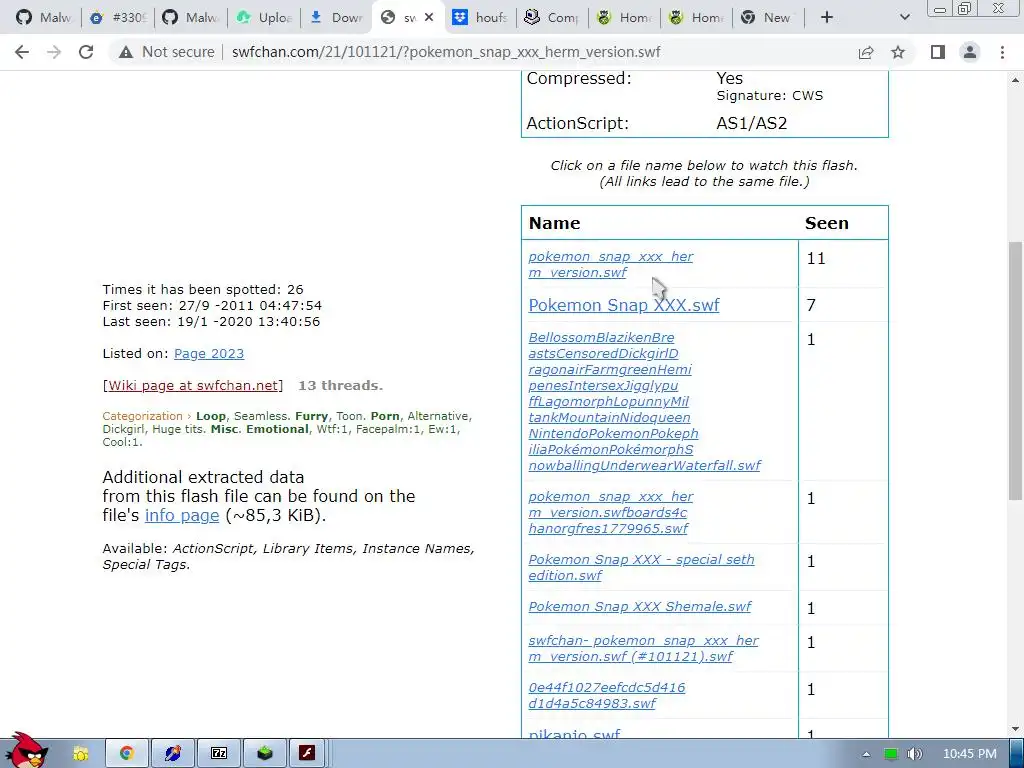The height and width of the screenshot is (768, 1024).
Task: Expand the tab search dropdown chevron
Action: click(x=904, y=18)
